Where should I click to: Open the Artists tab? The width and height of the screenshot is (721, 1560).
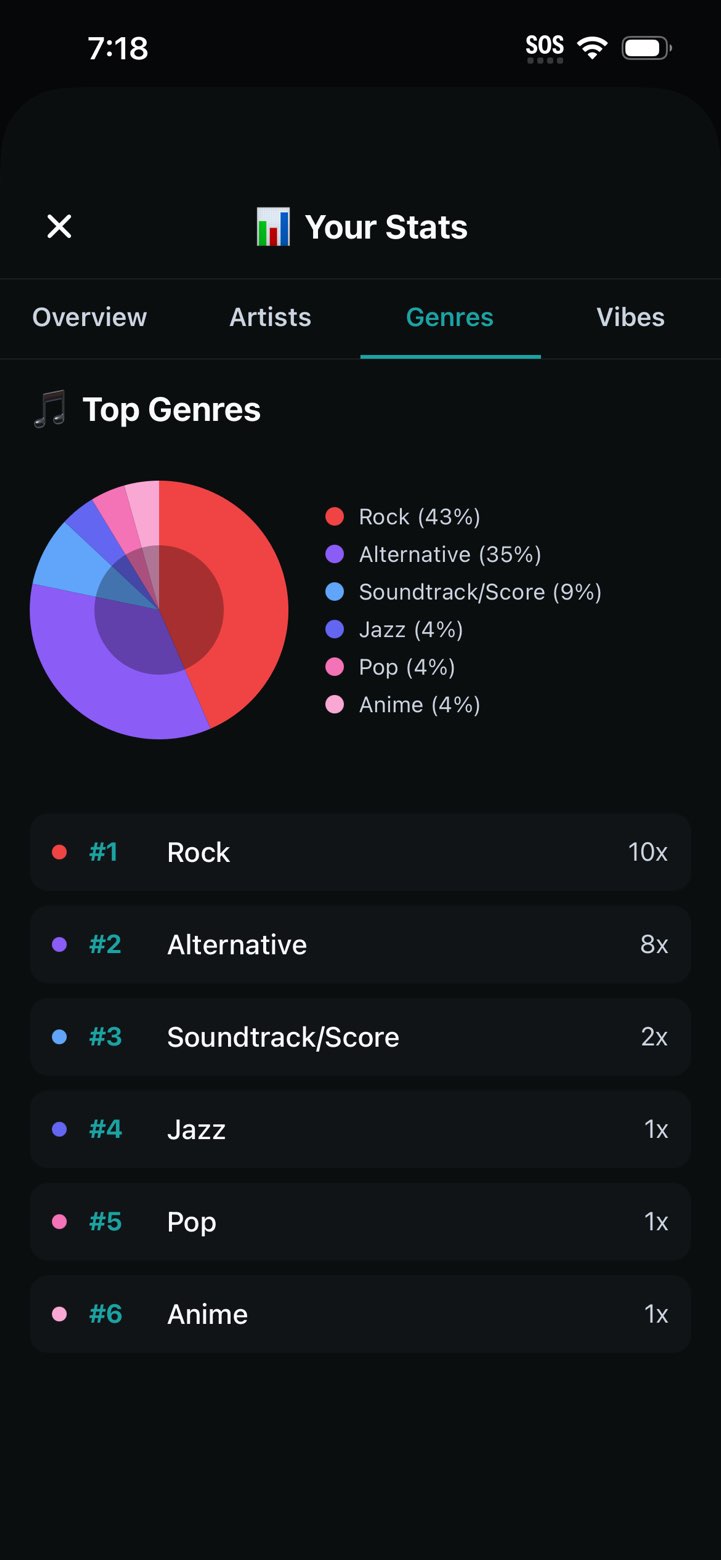(x=270, y=317)
